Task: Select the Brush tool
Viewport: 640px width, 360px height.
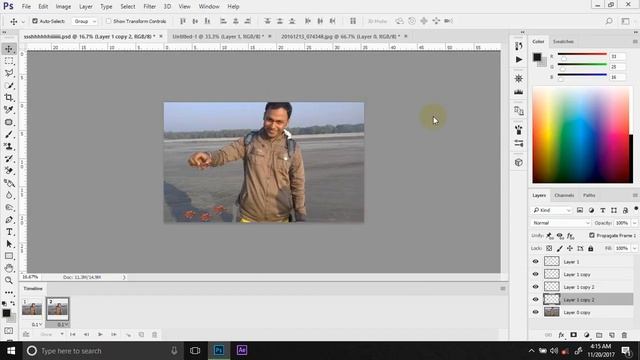Action: pos(9,134)
